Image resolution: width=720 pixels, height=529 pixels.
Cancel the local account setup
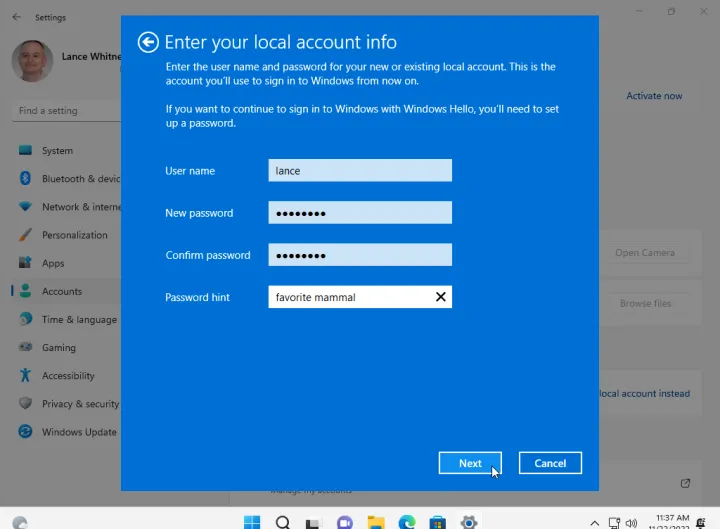(x=550, y=463)
